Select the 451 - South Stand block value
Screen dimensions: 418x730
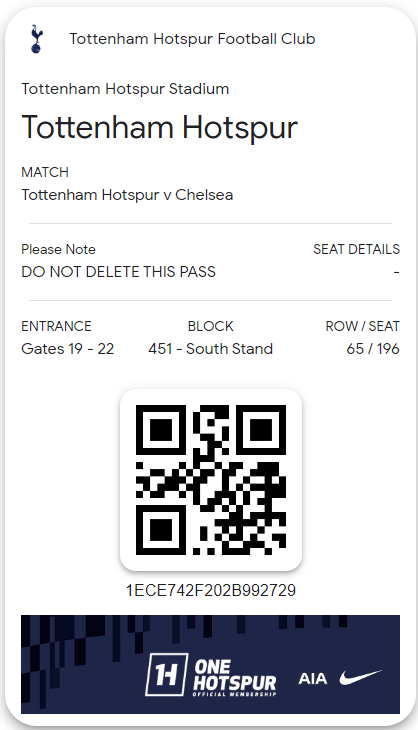click(x=210, y=349)
